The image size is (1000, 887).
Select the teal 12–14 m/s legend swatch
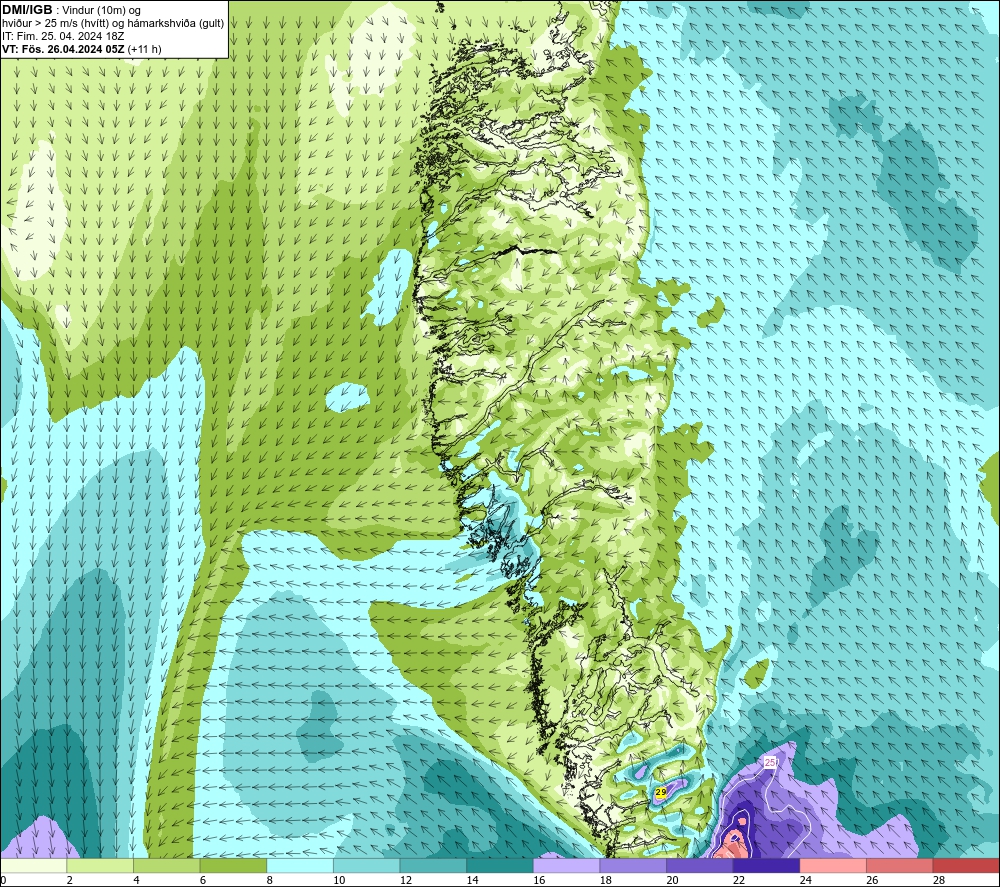click(x=433, y=865)
